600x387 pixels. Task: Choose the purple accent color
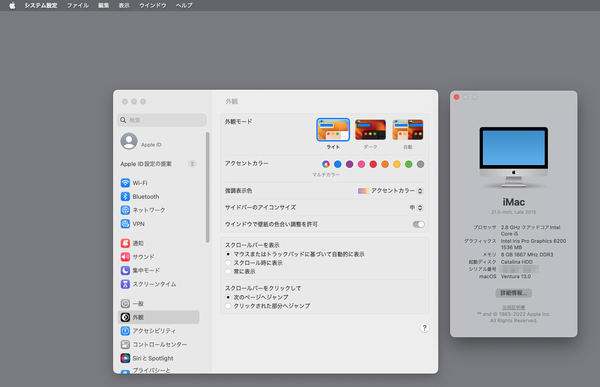[349, 164]
